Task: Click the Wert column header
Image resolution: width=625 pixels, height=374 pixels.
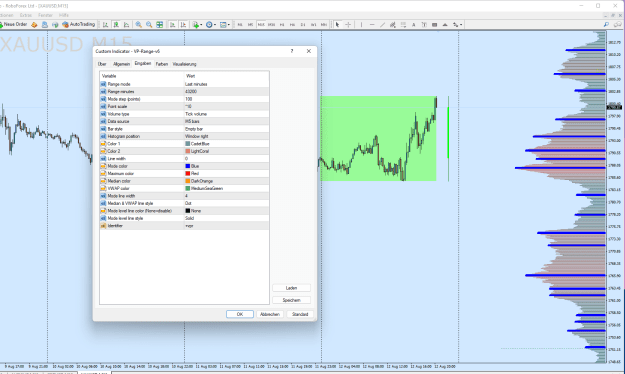Action: [226, 76]
